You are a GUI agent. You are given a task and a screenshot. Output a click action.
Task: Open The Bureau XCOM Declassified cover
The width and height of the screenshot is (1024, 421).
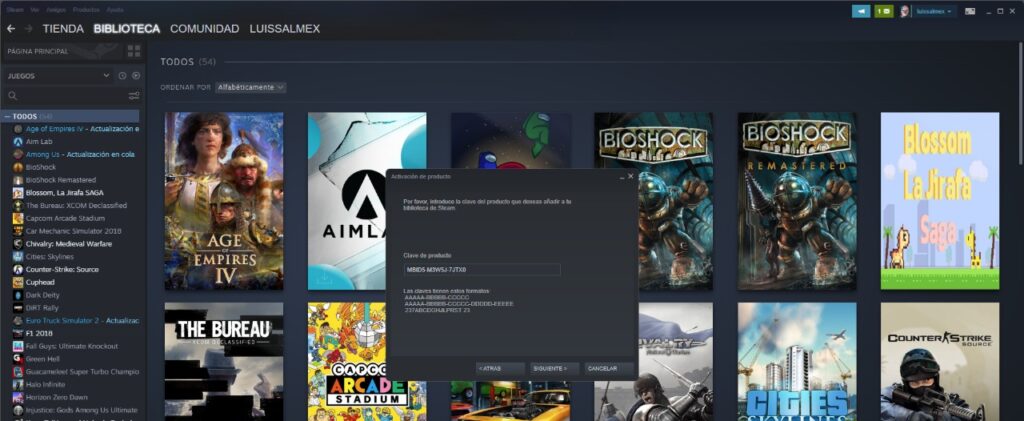click(224, 362)
